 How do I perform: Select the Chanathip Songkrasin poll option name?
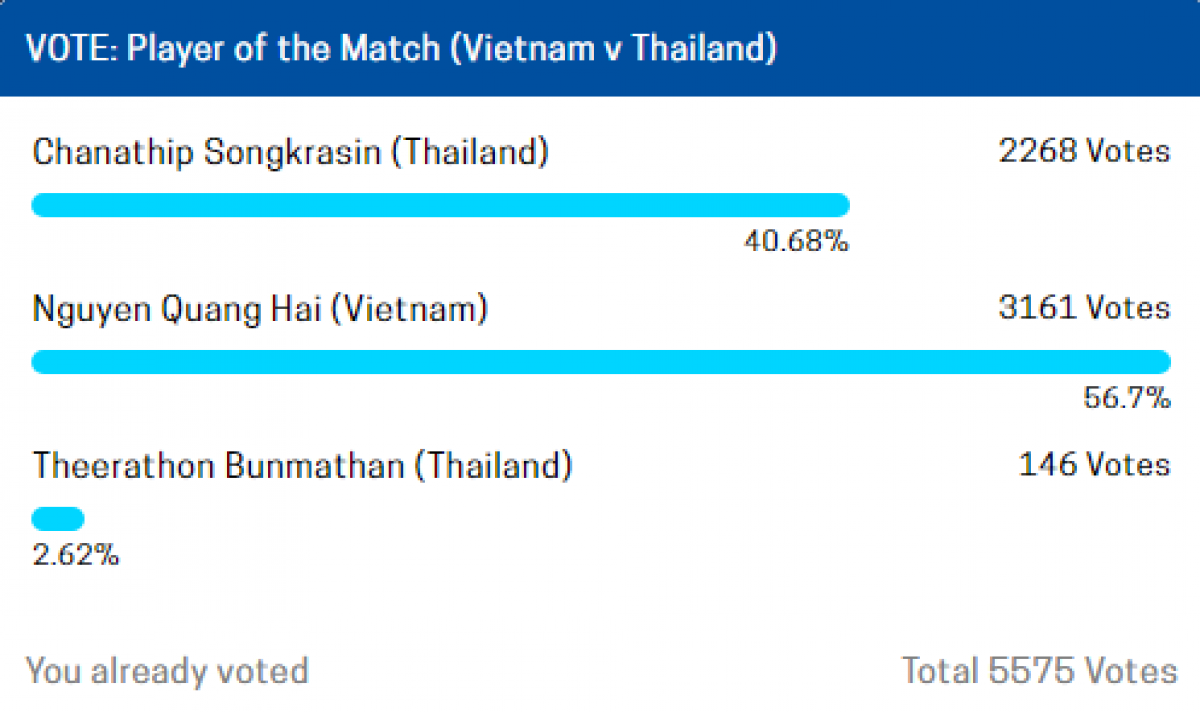coord(207,152)
